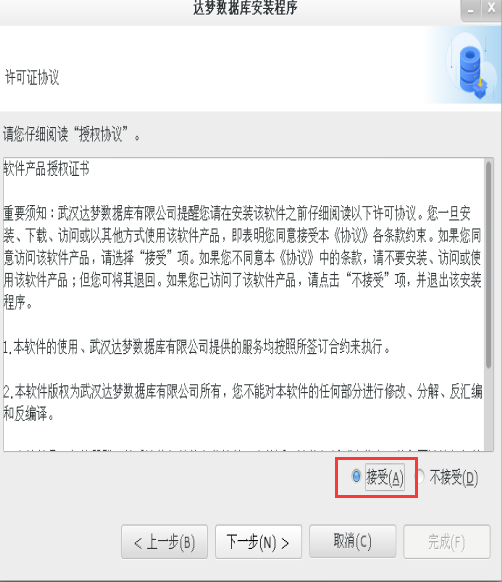The height and width of the screenshot is (582, 502).
Task: Close the 达梦数据库安装程序 window
Action: click(492, 9)
